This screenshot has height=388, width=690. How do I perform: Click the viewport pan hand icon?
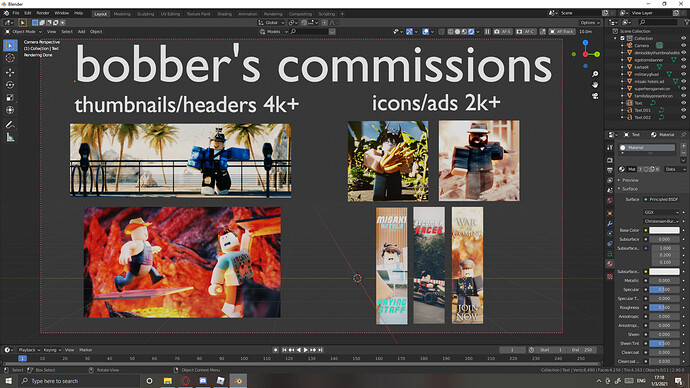[595, 85]
